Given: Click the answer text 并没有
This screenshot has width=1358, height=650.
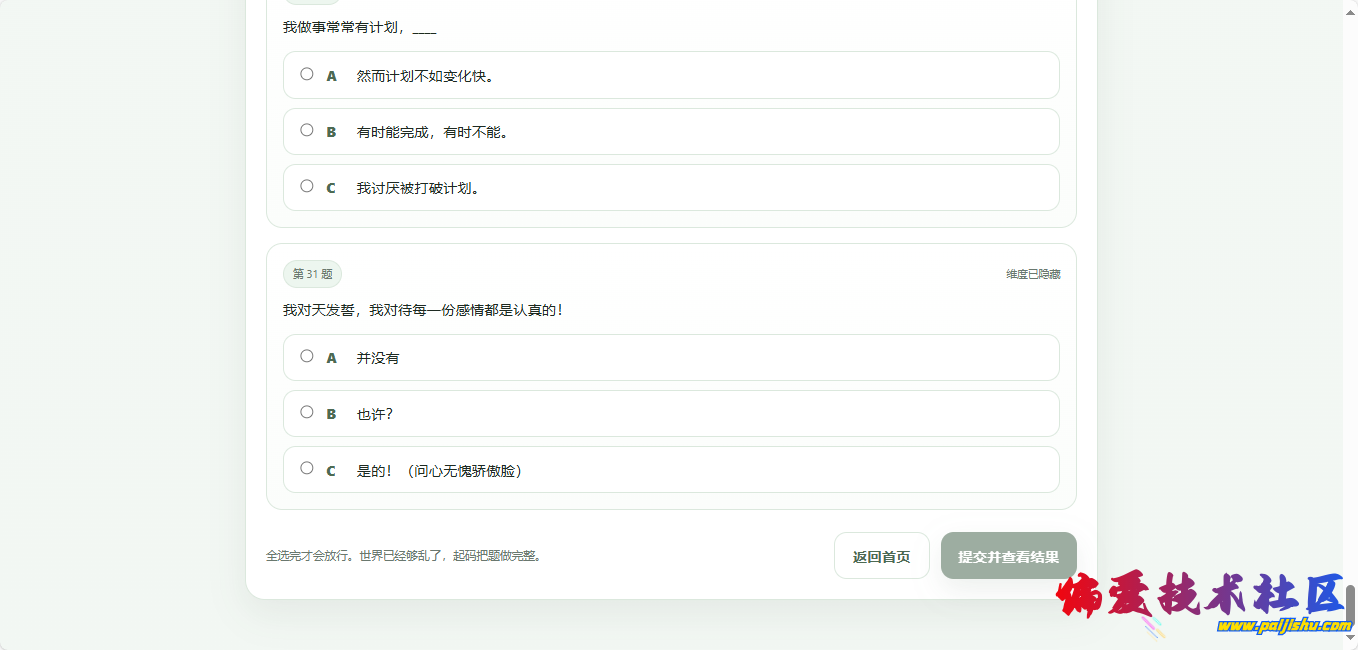Looking at the screenshot, I should 378,358.
